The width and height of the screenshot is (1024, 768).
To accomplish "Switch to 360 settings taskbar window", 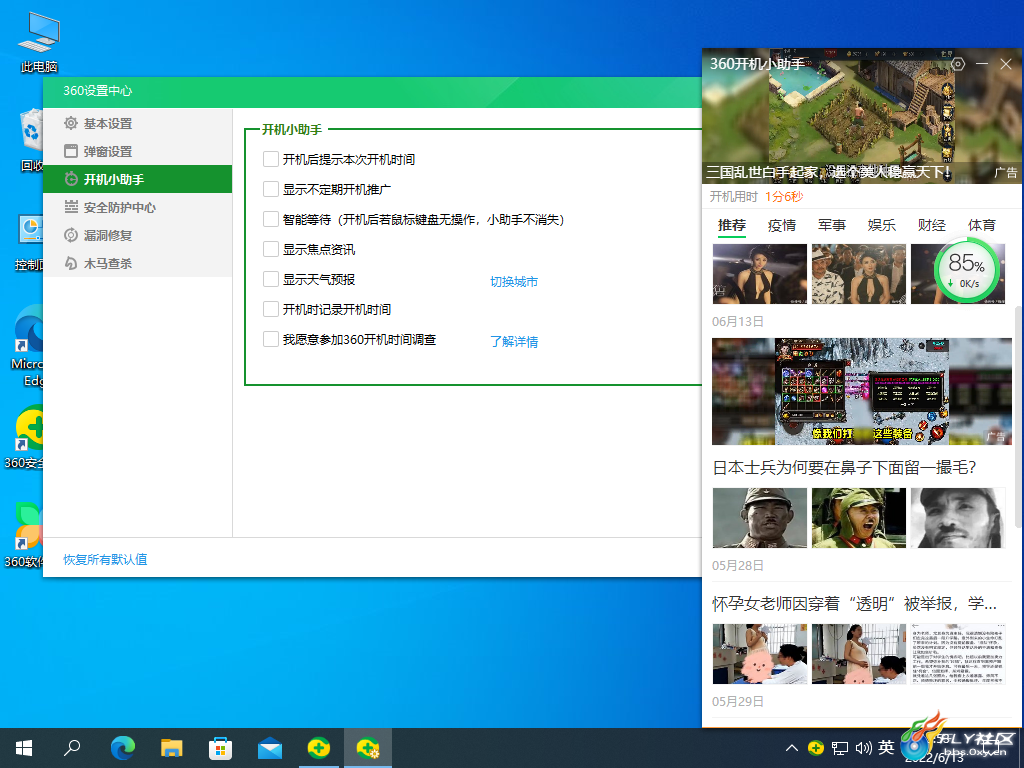I will coord(368,748).
